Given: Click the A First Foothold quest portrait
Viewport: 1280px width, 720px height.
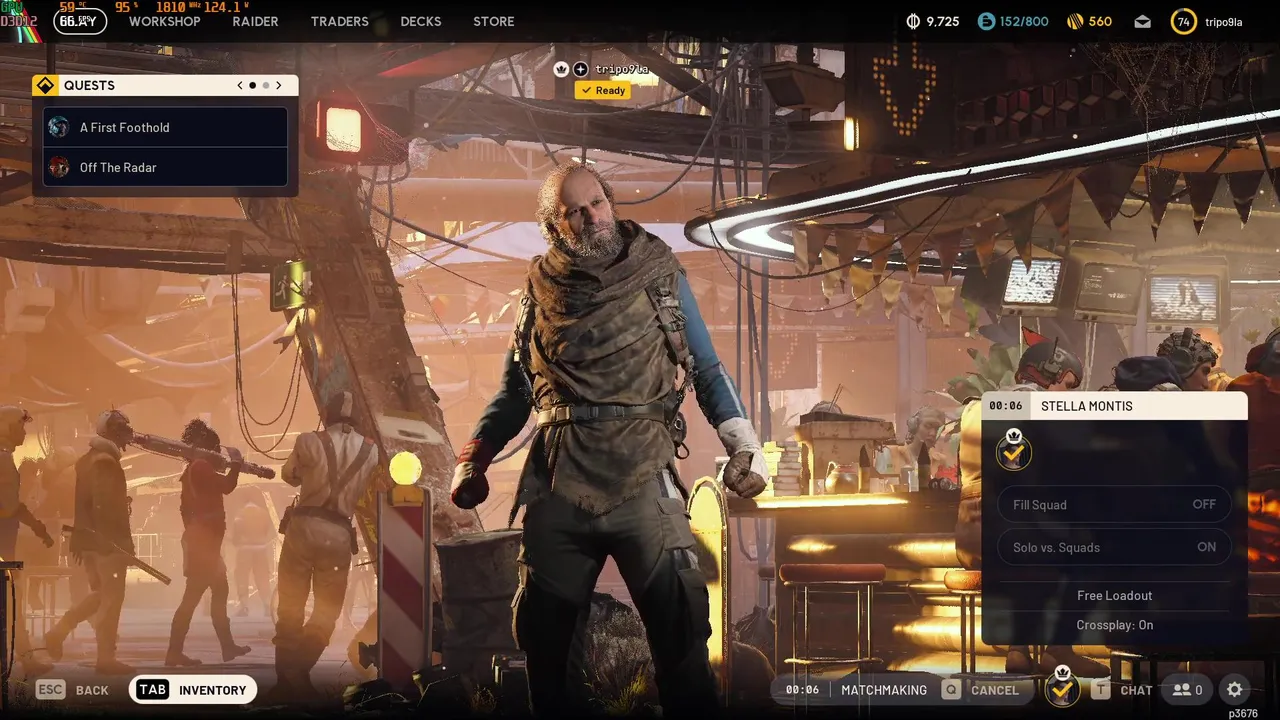Looking at the screenshot, I should coord(59,127).
